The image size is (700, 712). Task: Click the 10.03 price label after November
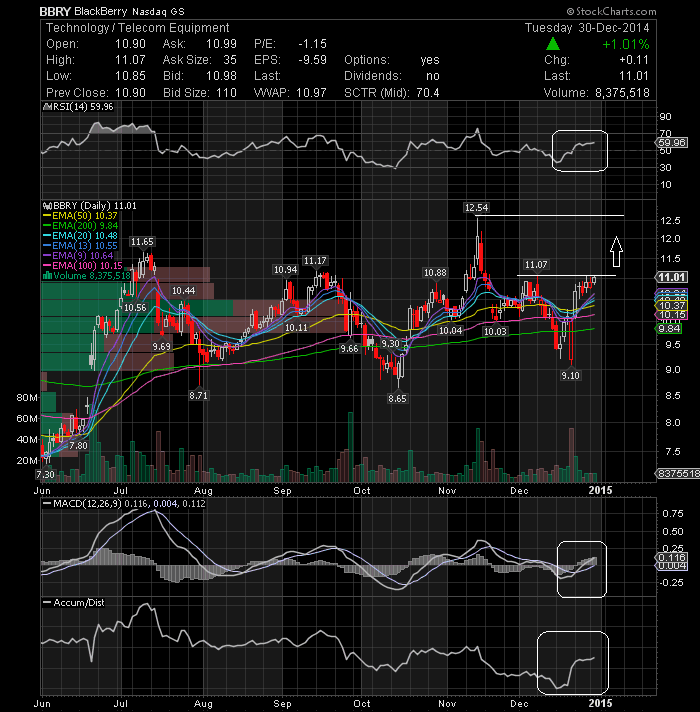(495, 331)
